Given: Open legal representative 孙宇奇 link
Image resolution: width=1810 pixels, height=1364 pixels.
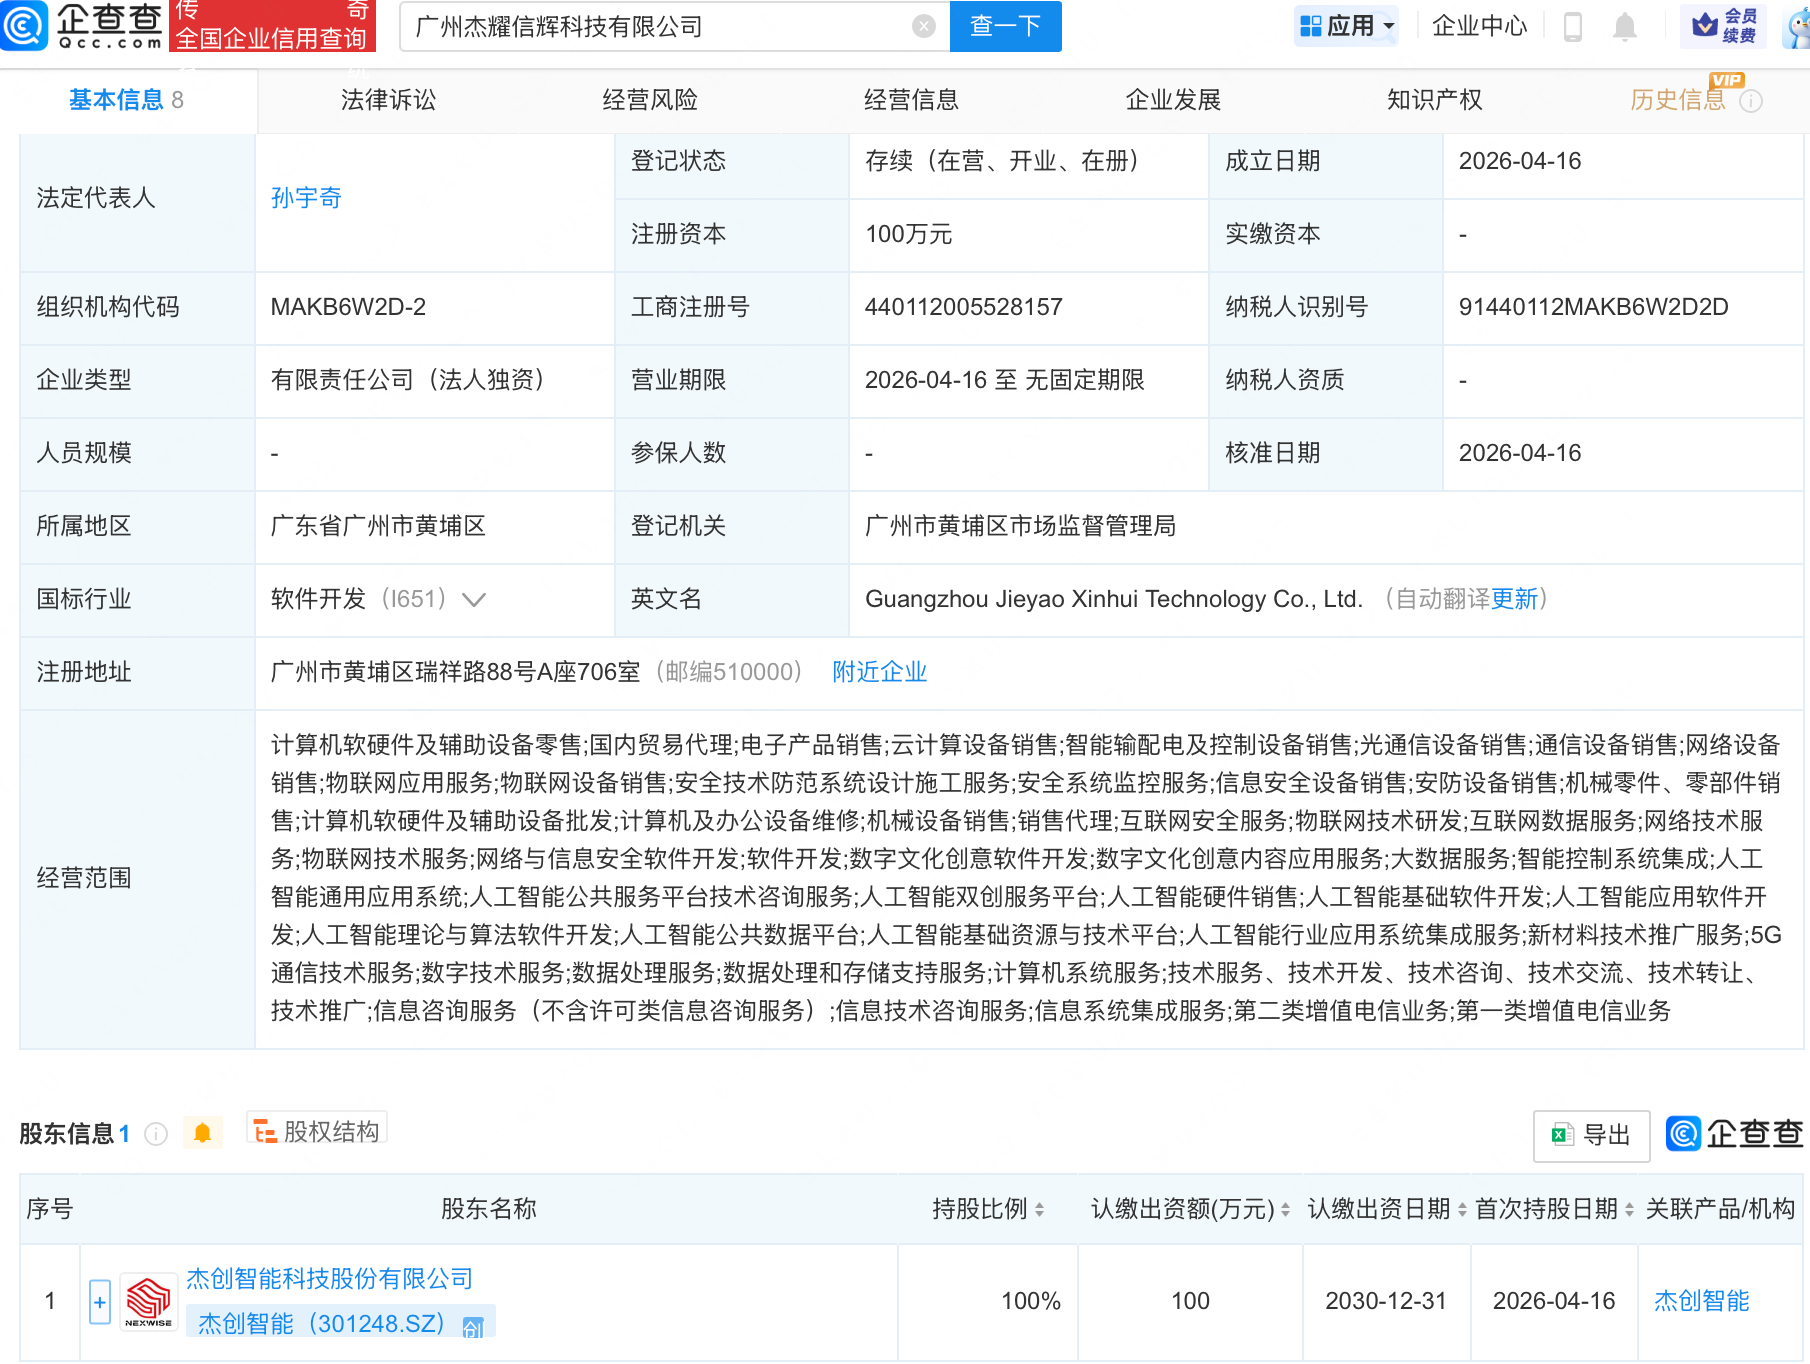Looking at the screenshot, I should tap(306, 198).
